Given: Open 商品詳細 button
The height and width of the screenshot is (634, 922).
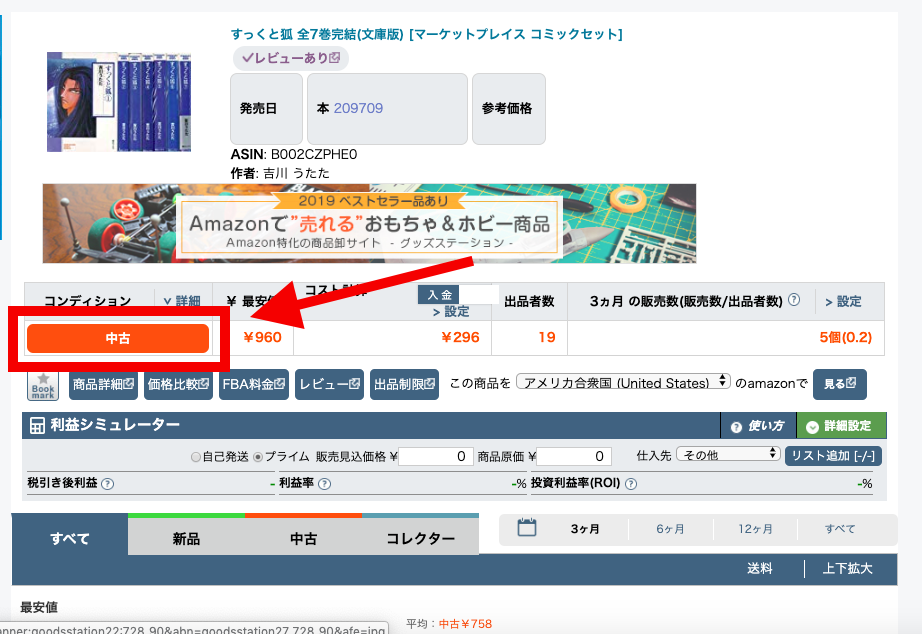Looking at the screenshot, I should (103, 385).
